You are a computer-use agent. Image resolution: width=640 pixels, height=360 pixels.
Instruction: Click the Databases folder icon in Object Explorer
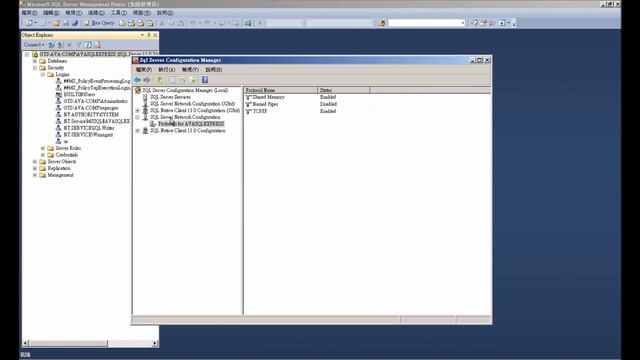42,61
